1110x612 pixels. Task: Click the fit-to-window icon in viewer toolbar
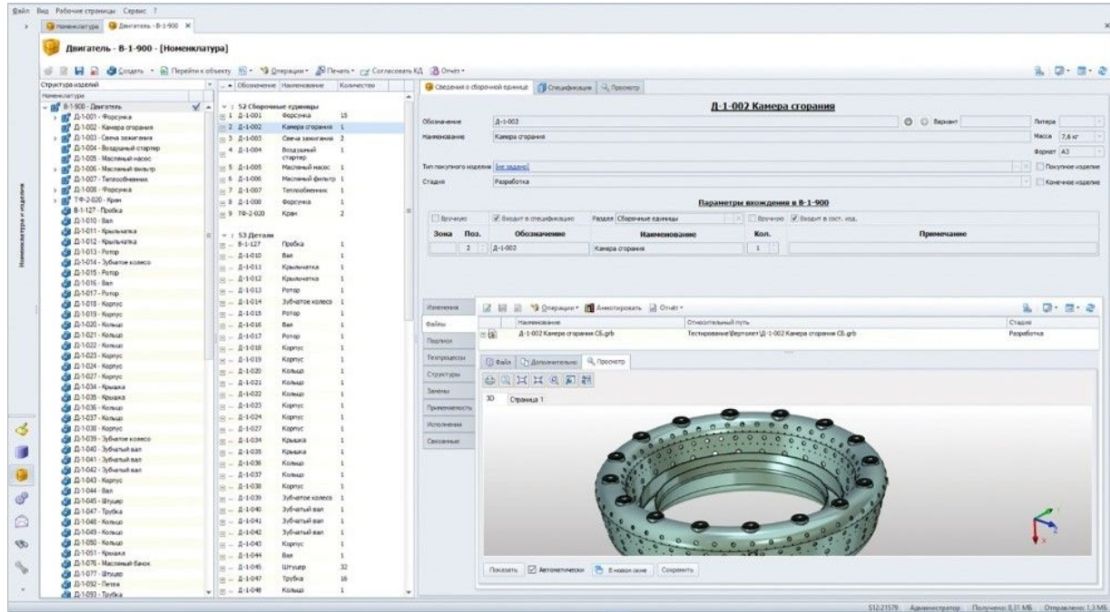(522, 381)
